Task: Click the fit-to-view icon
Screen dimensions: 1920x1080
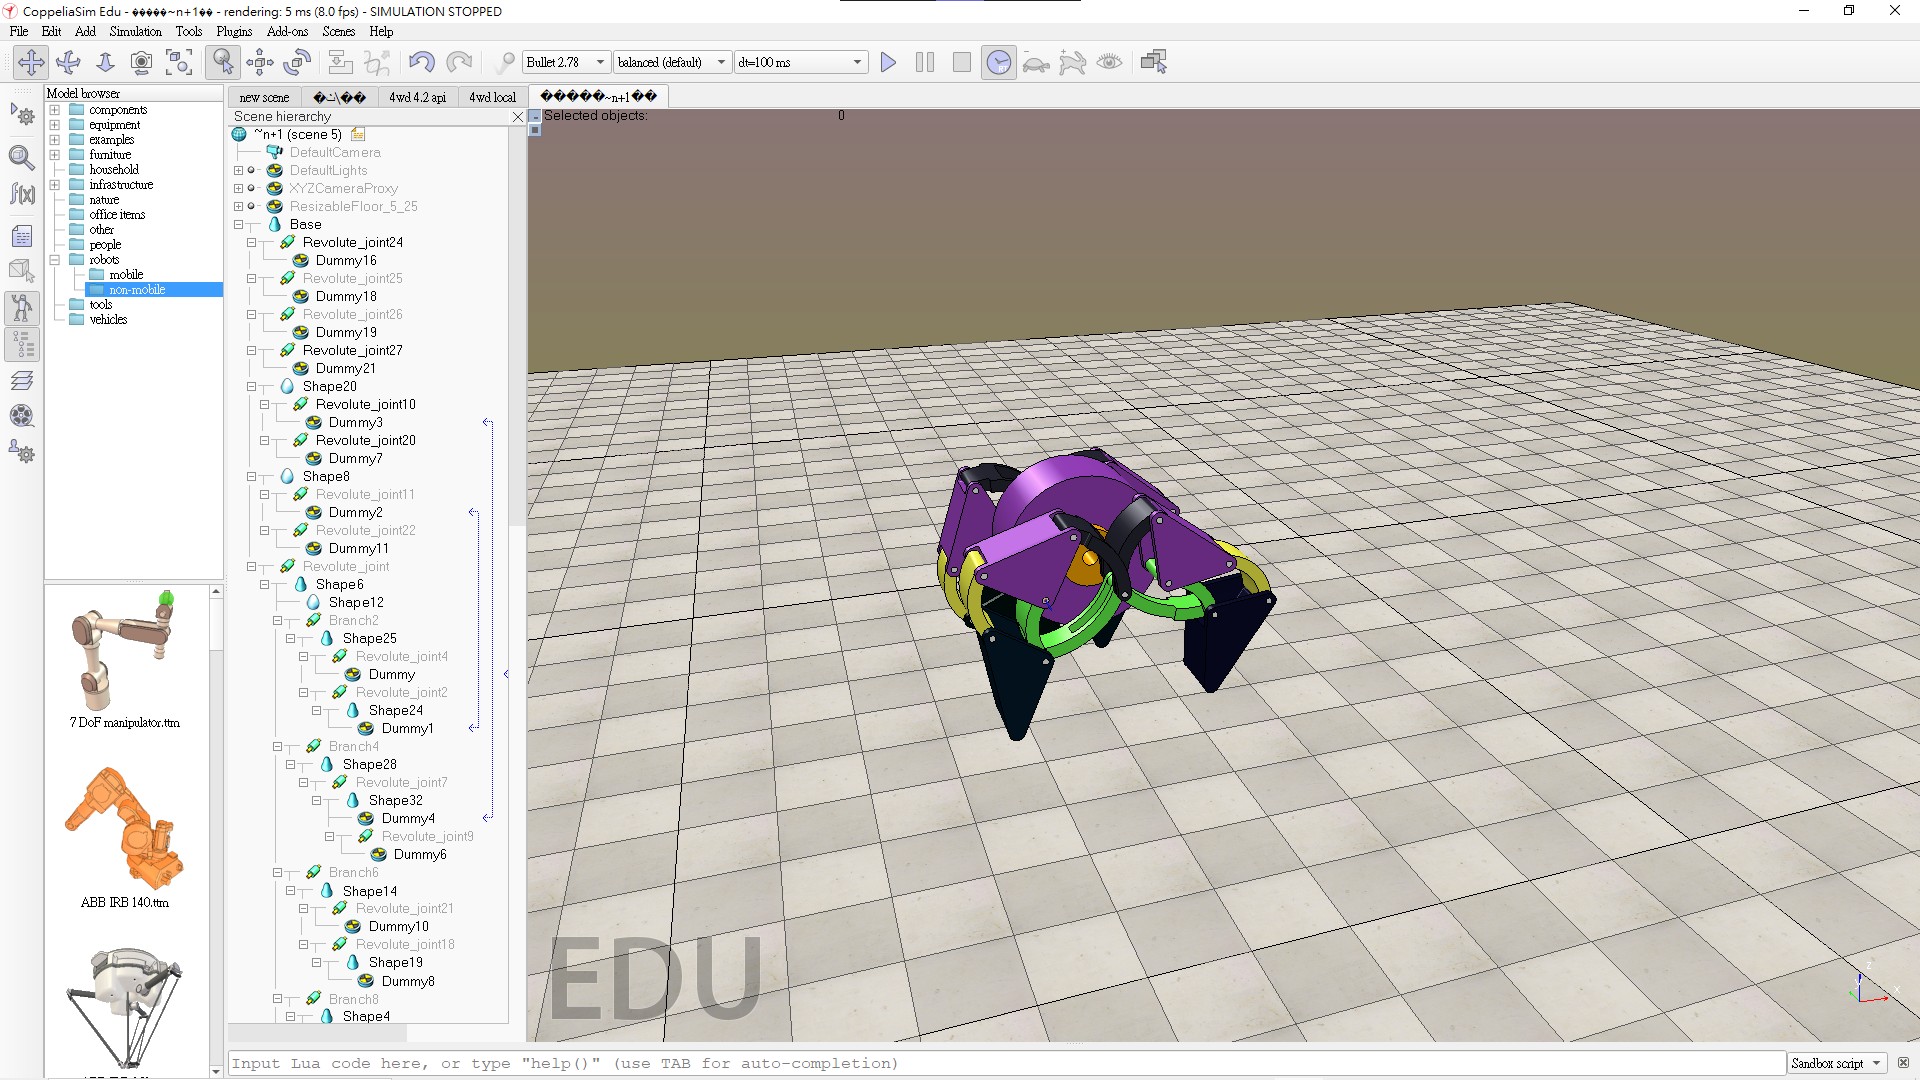Action: 179,62
